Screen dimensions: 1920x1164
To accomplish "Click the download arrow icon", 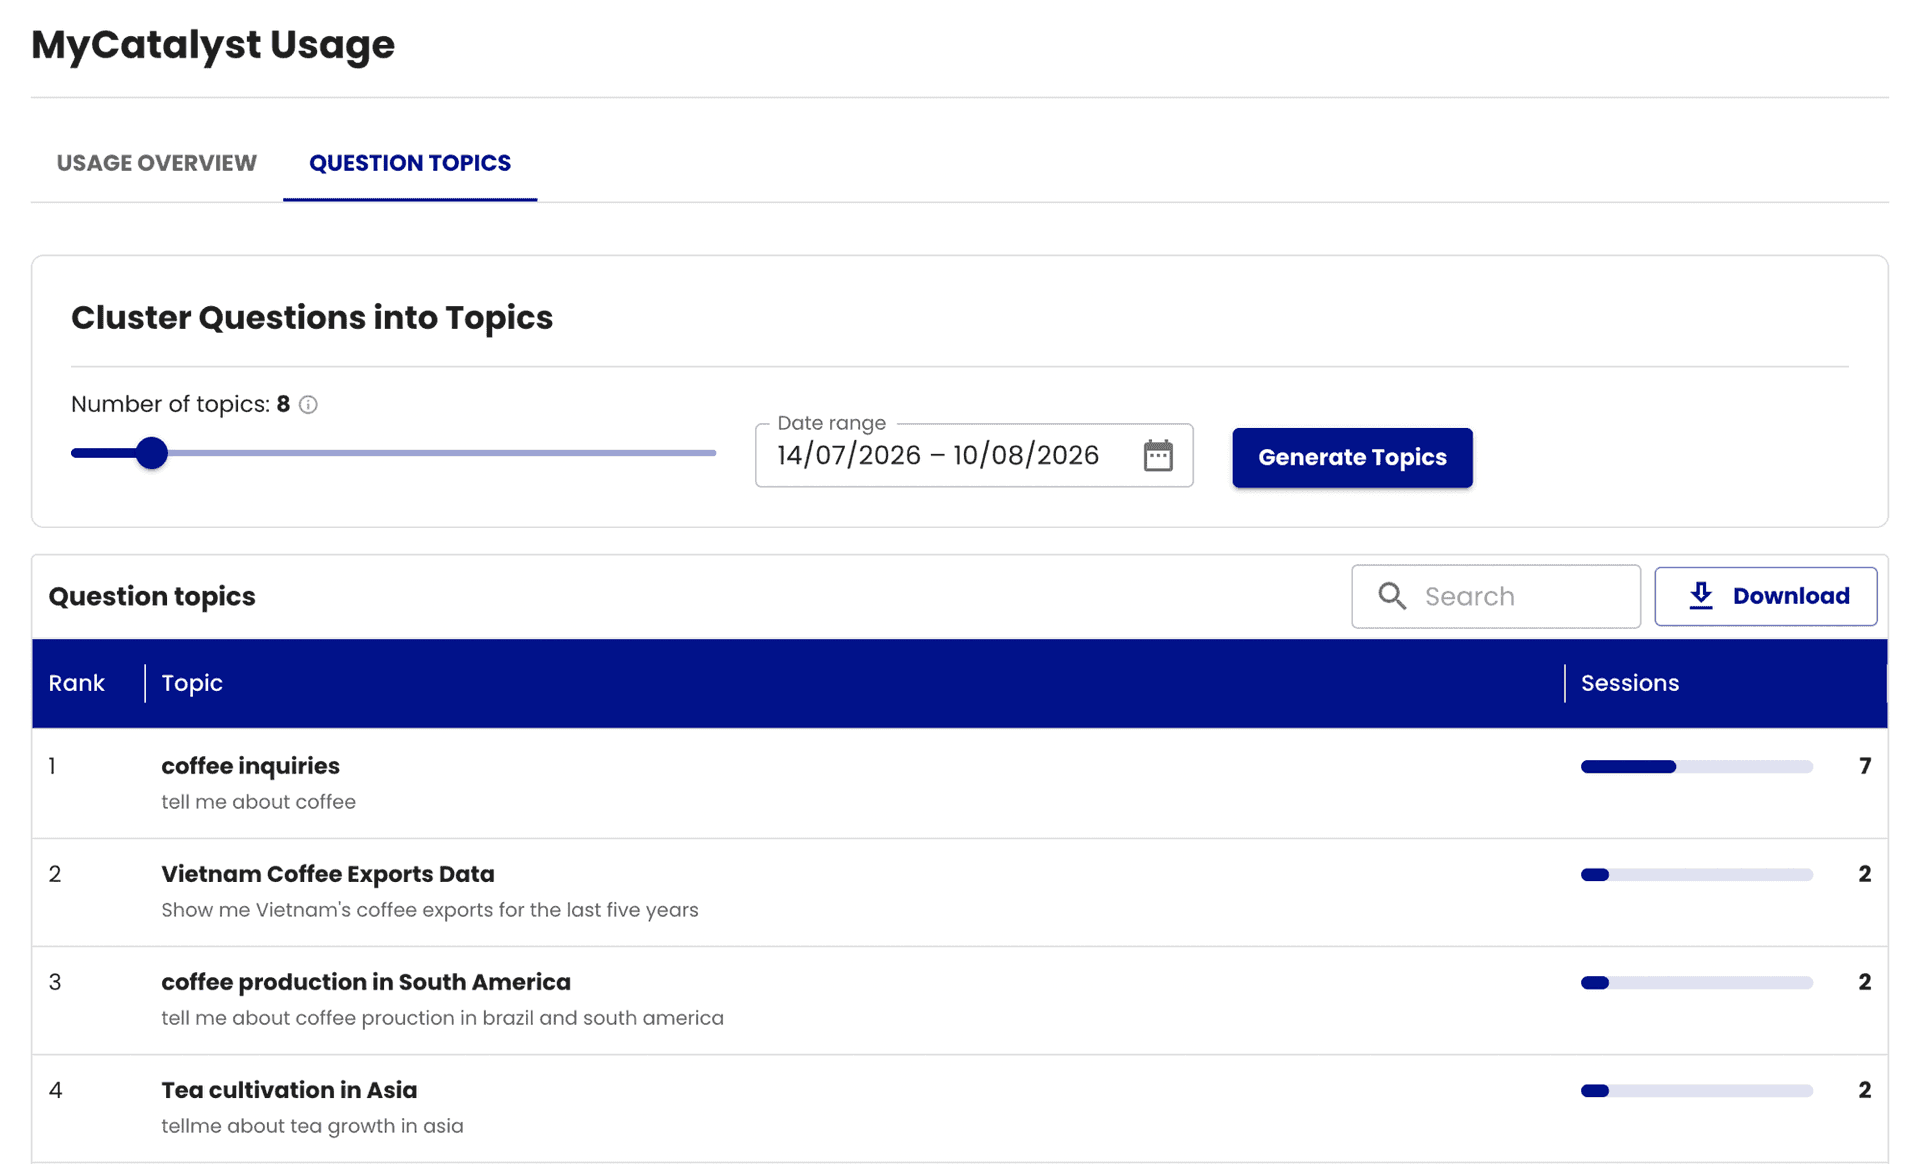I will coord(1700,596).
